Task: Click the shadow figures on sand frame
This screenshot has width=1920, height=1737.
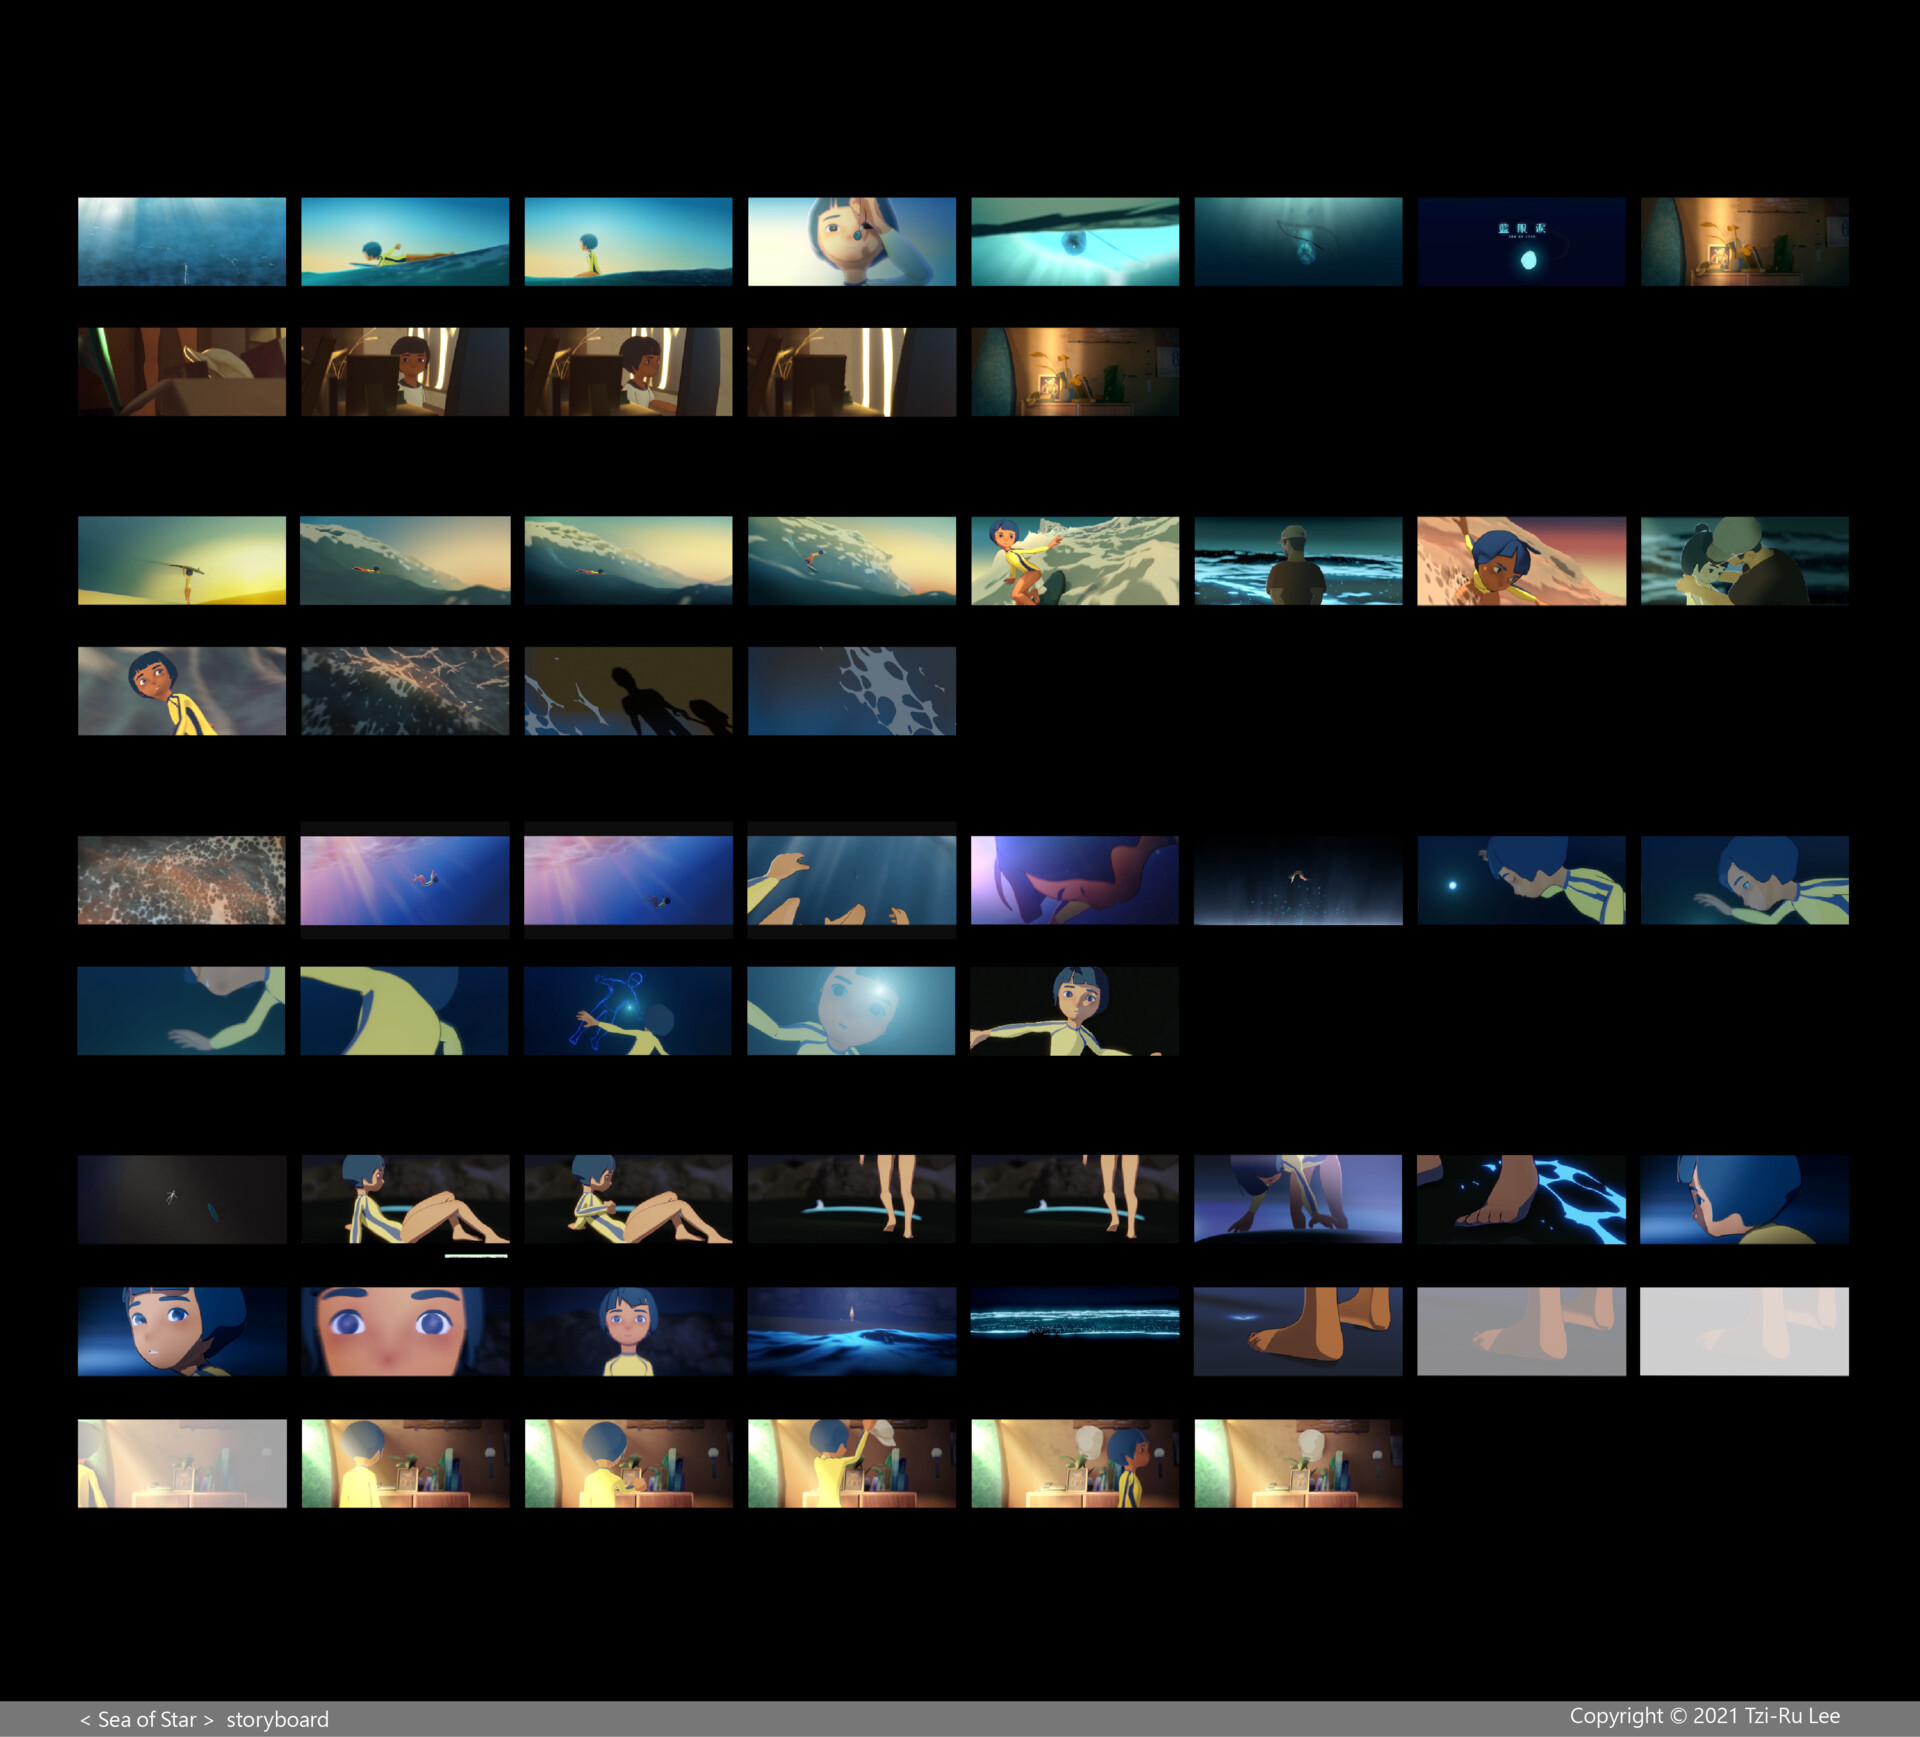Action: [628, 690]
